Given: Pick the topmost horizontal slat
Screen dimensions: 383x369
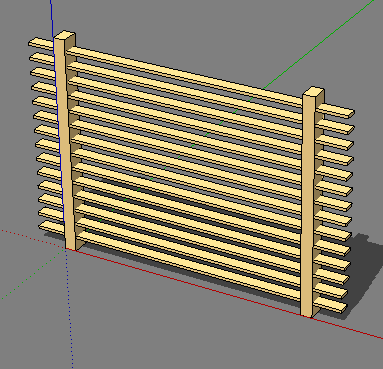Looking at the screenshot, I should pos(187,76).
